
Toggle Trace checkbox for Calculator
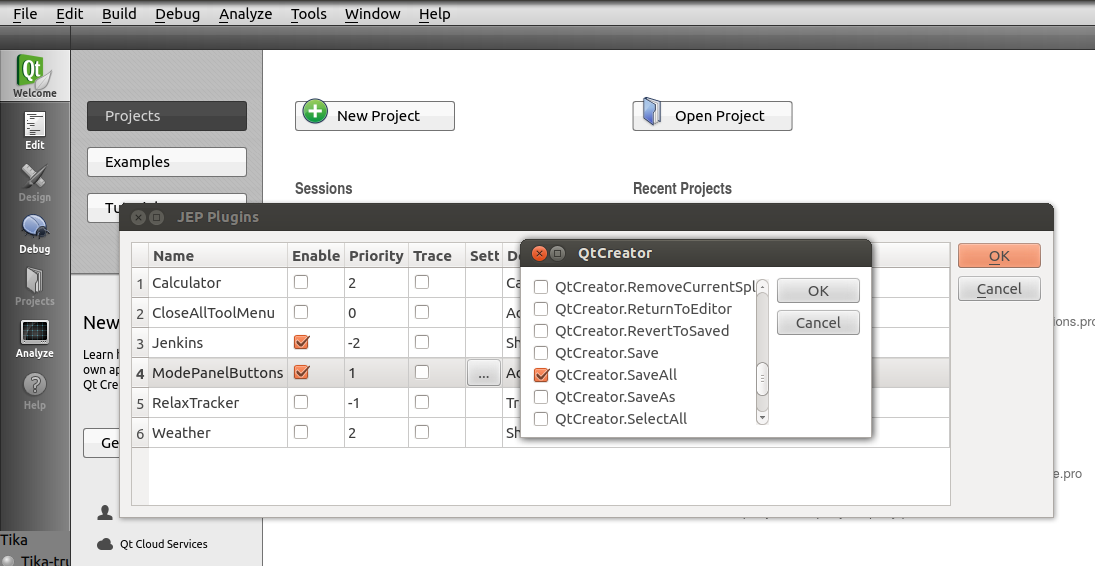(x=422, y=282)
